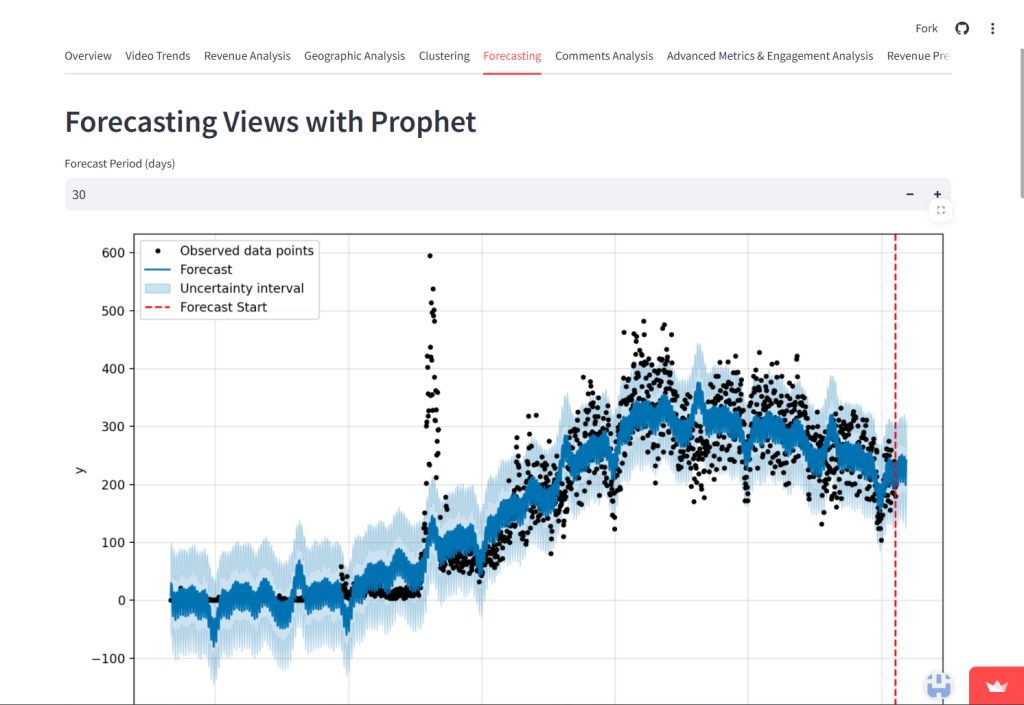Switch to the Overview tab
This screenshot has width=1024, height=705.
(88, 56)
